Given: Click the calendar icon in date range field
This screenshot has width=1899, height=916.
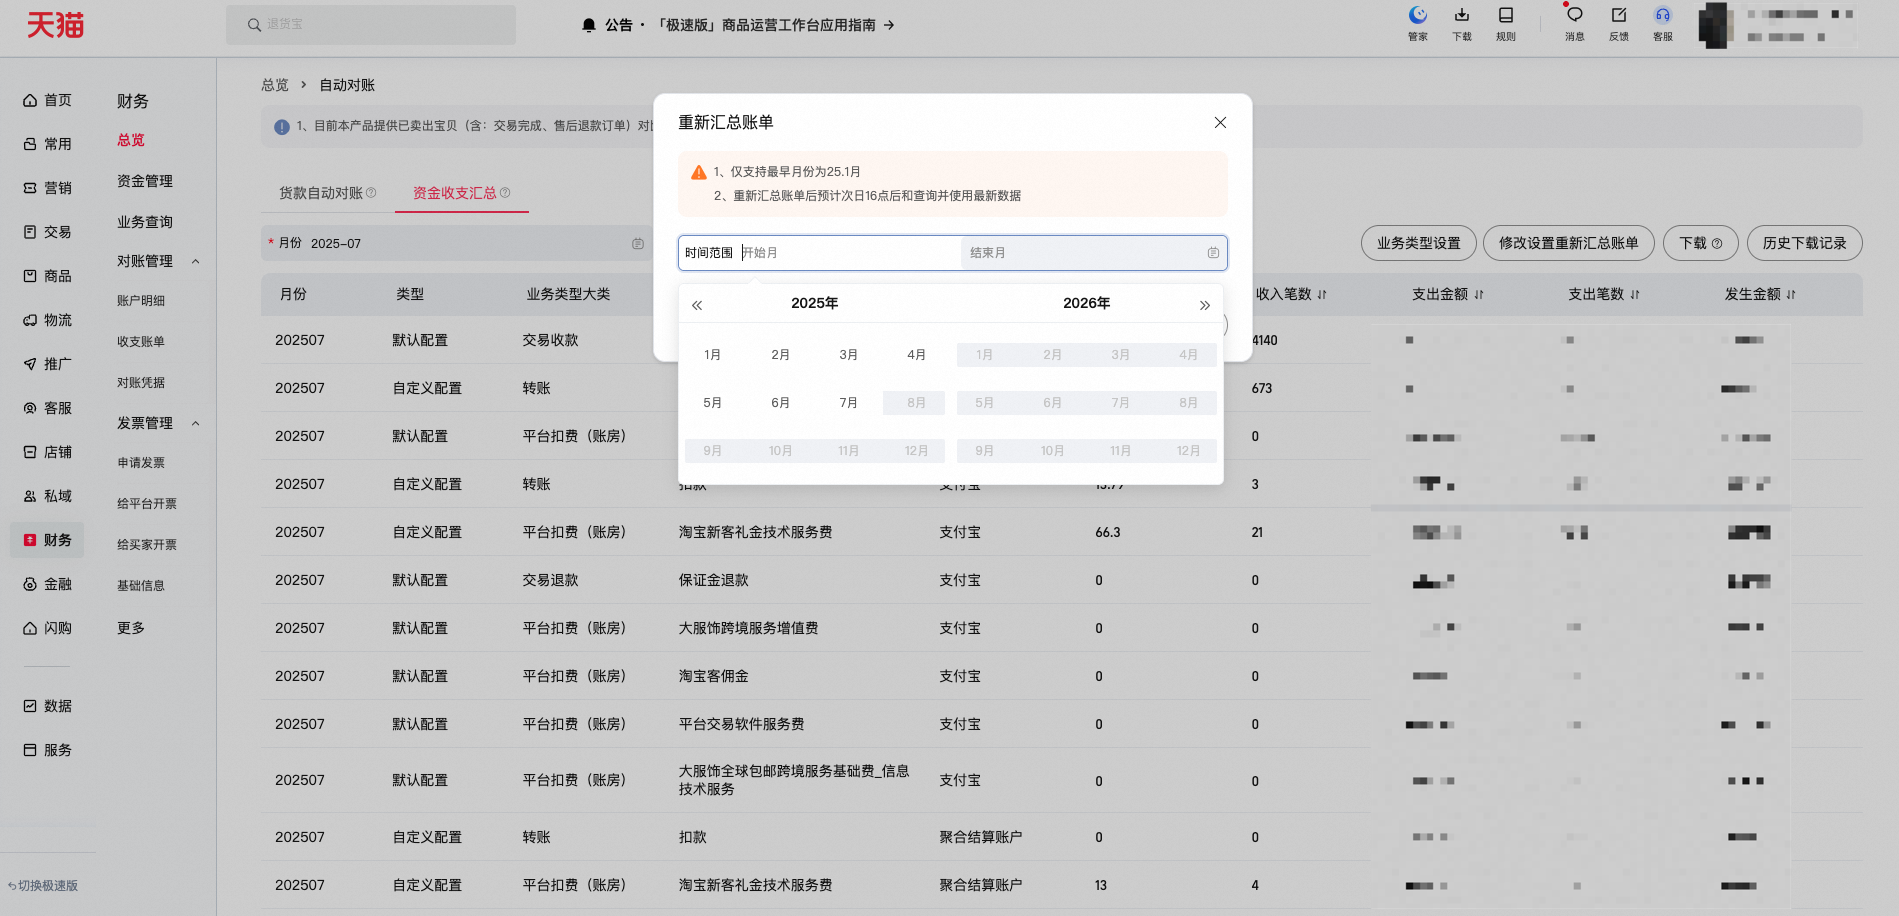Looking at the screenshot, I should coord(1213,253).
